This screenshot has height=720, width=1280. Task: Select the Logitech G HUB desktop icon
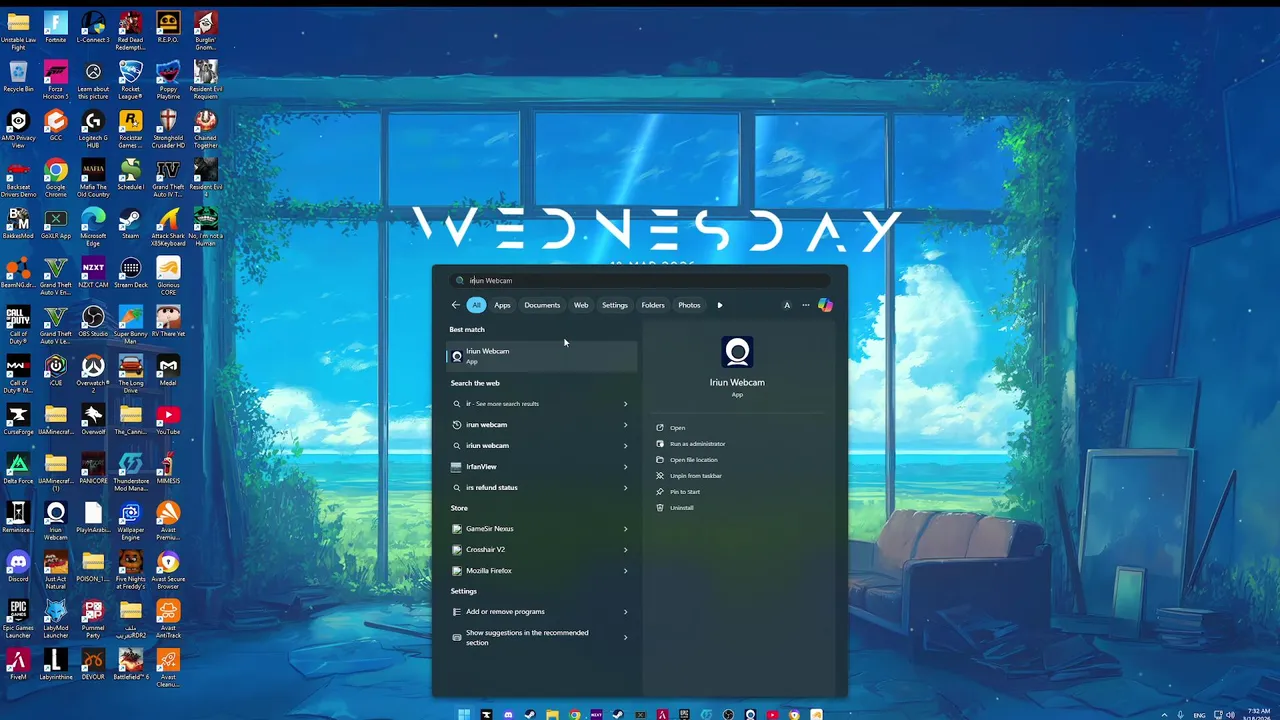point(93,129)
